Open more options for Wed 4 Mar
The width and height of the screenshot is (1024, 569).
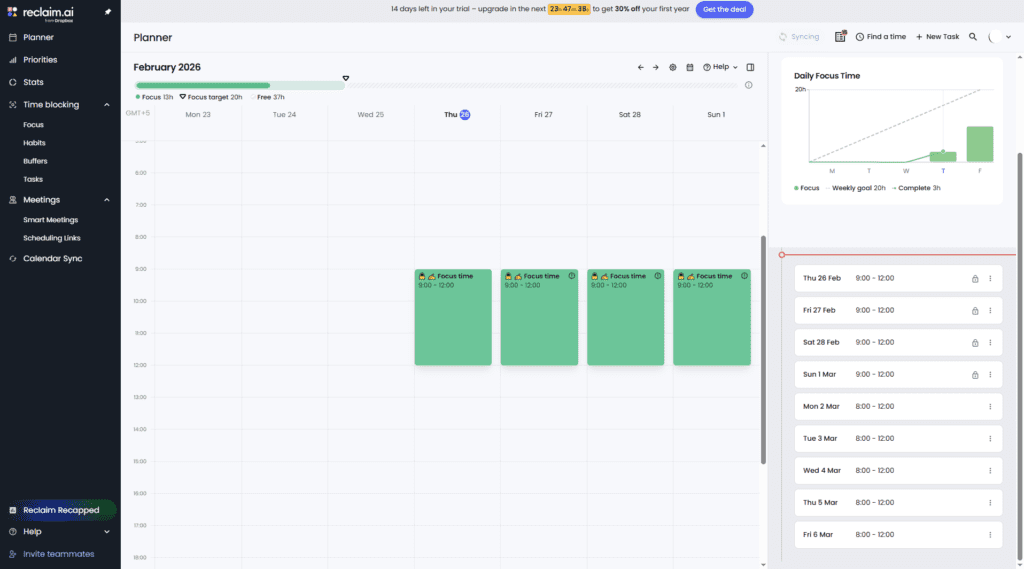pos(990,471)
